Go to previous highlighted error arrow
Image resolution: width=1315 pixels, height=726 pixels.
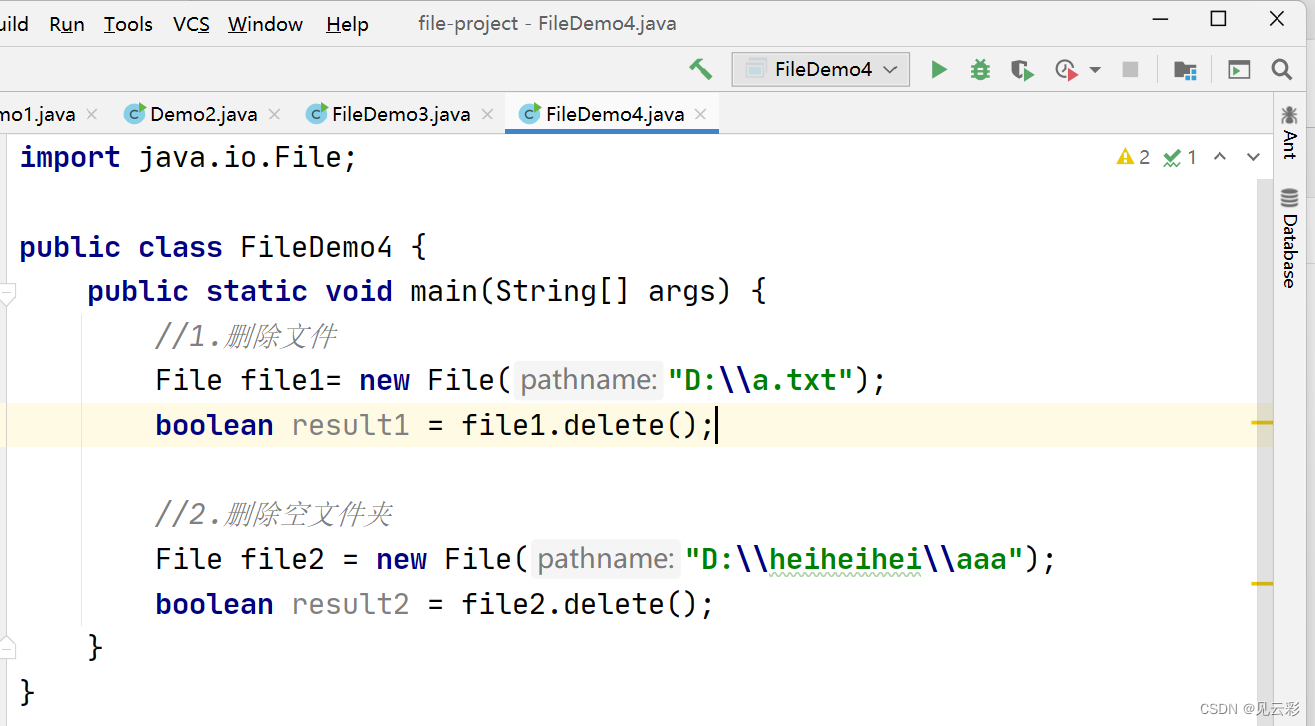[1220, 157]
